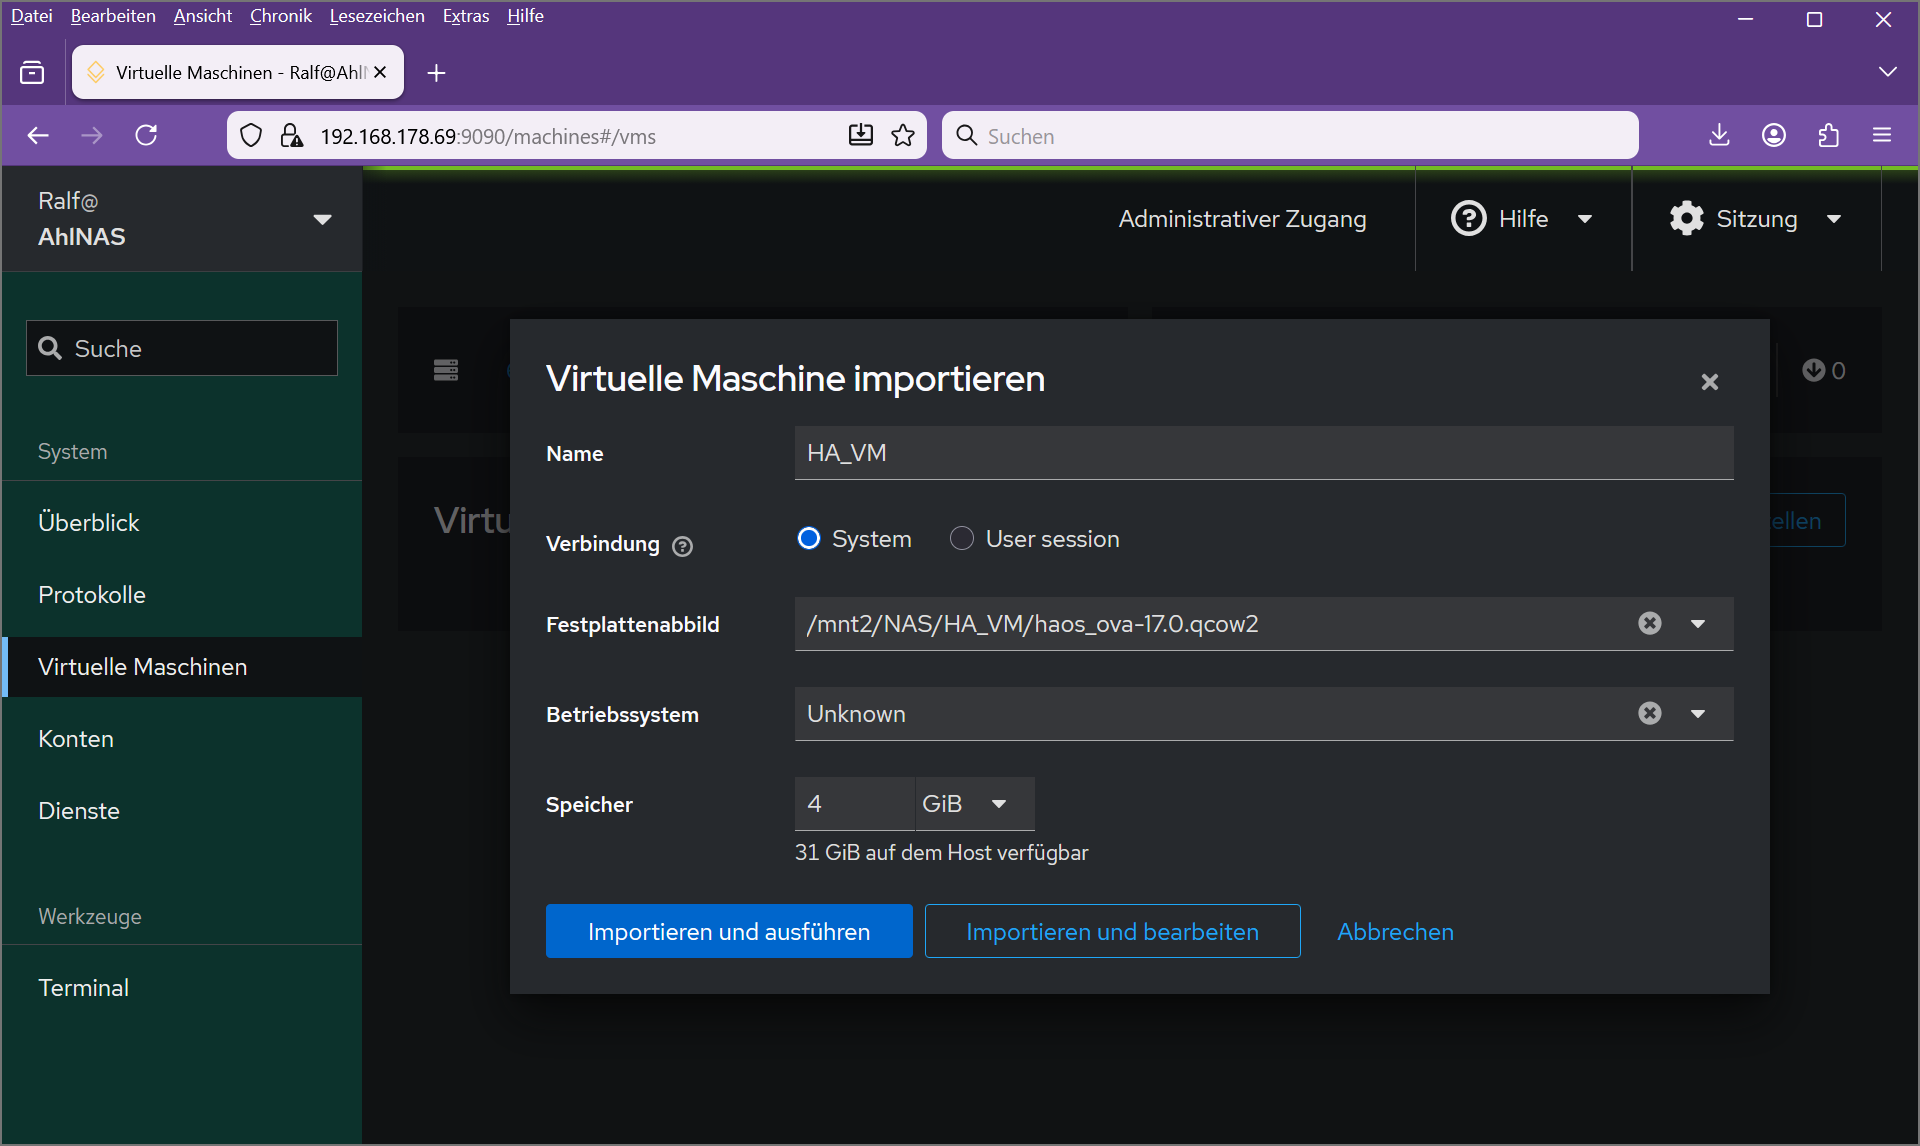This screenshot has height=1146, width=1920.
Task: Click the Importieren und ausführen button
Action: coord(729,931)
